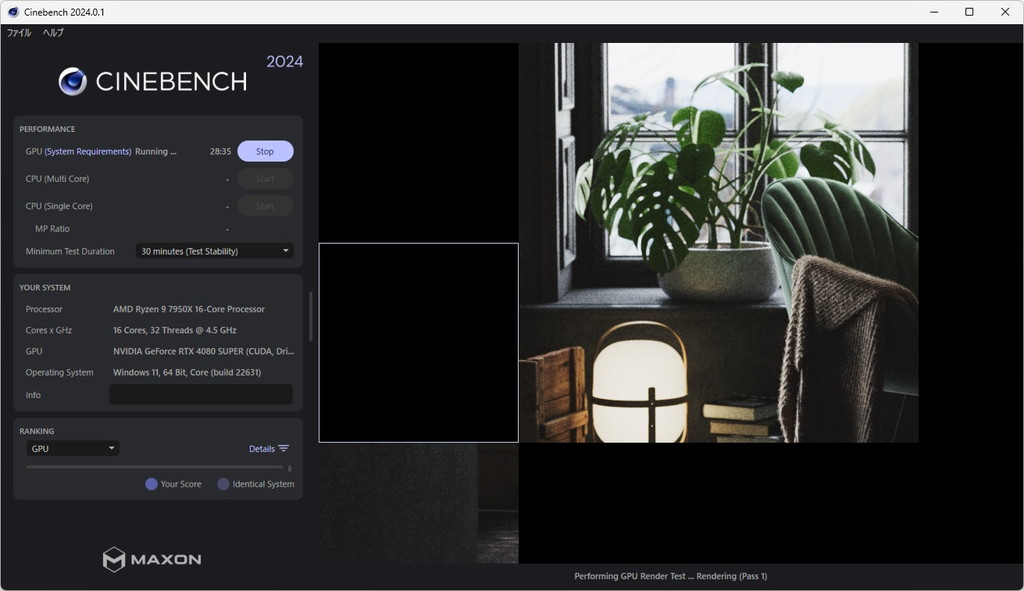This screenshot has width=1024, height=591.
Task: Expand the Minimum Test Duration dropdown
Action: coord(214,251)
